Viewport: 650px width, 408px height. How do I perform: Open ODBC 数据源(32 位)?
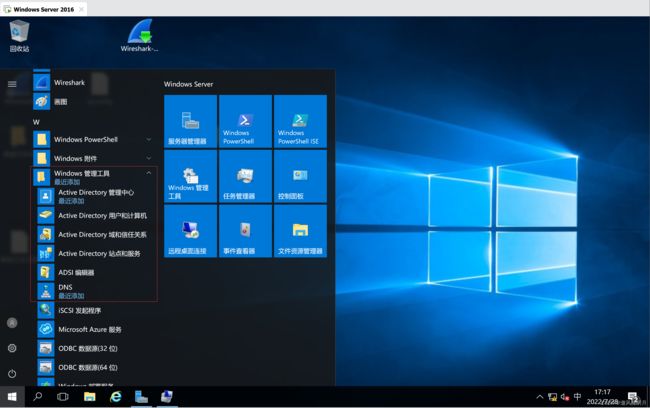point(95,348)
